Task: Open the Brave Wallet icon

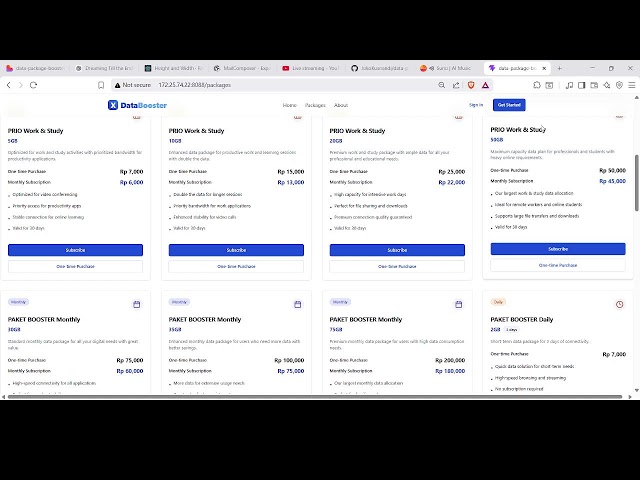Action: [594, 85]
